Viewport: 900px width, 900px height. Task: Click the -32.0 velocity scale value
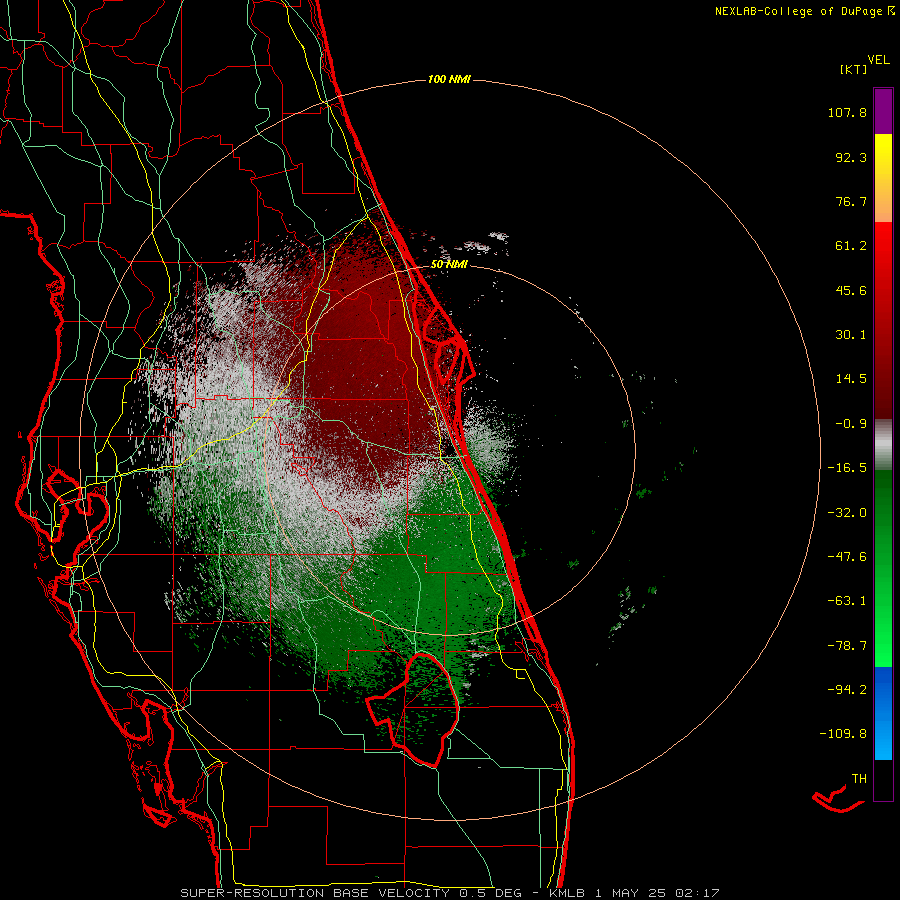coord(847,513)
